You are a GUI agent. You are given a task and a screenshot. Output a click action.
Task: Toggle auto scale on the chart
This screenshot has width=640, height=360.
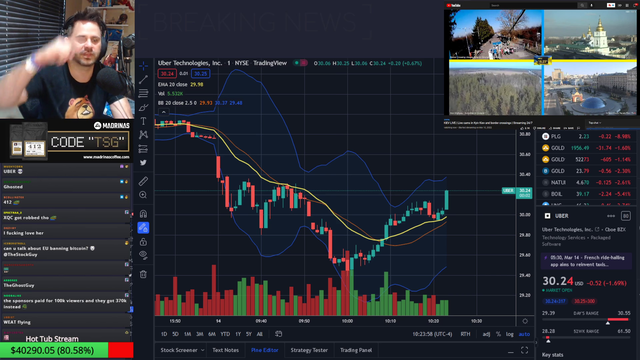click(x=524, y=334)
